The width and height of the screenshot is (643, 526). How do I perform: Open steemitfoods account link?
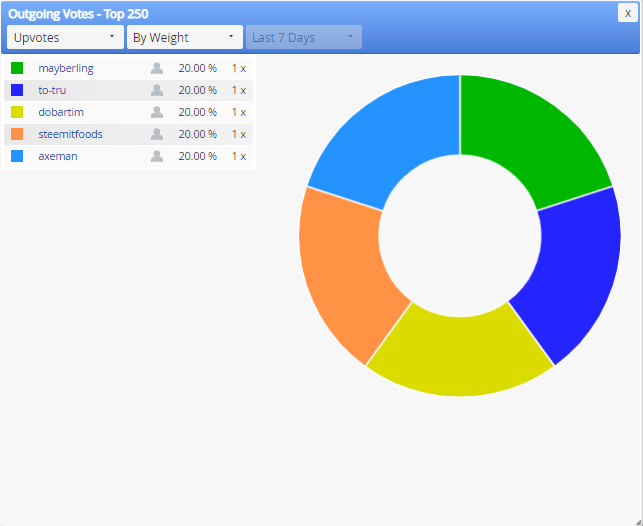(71, 134)
